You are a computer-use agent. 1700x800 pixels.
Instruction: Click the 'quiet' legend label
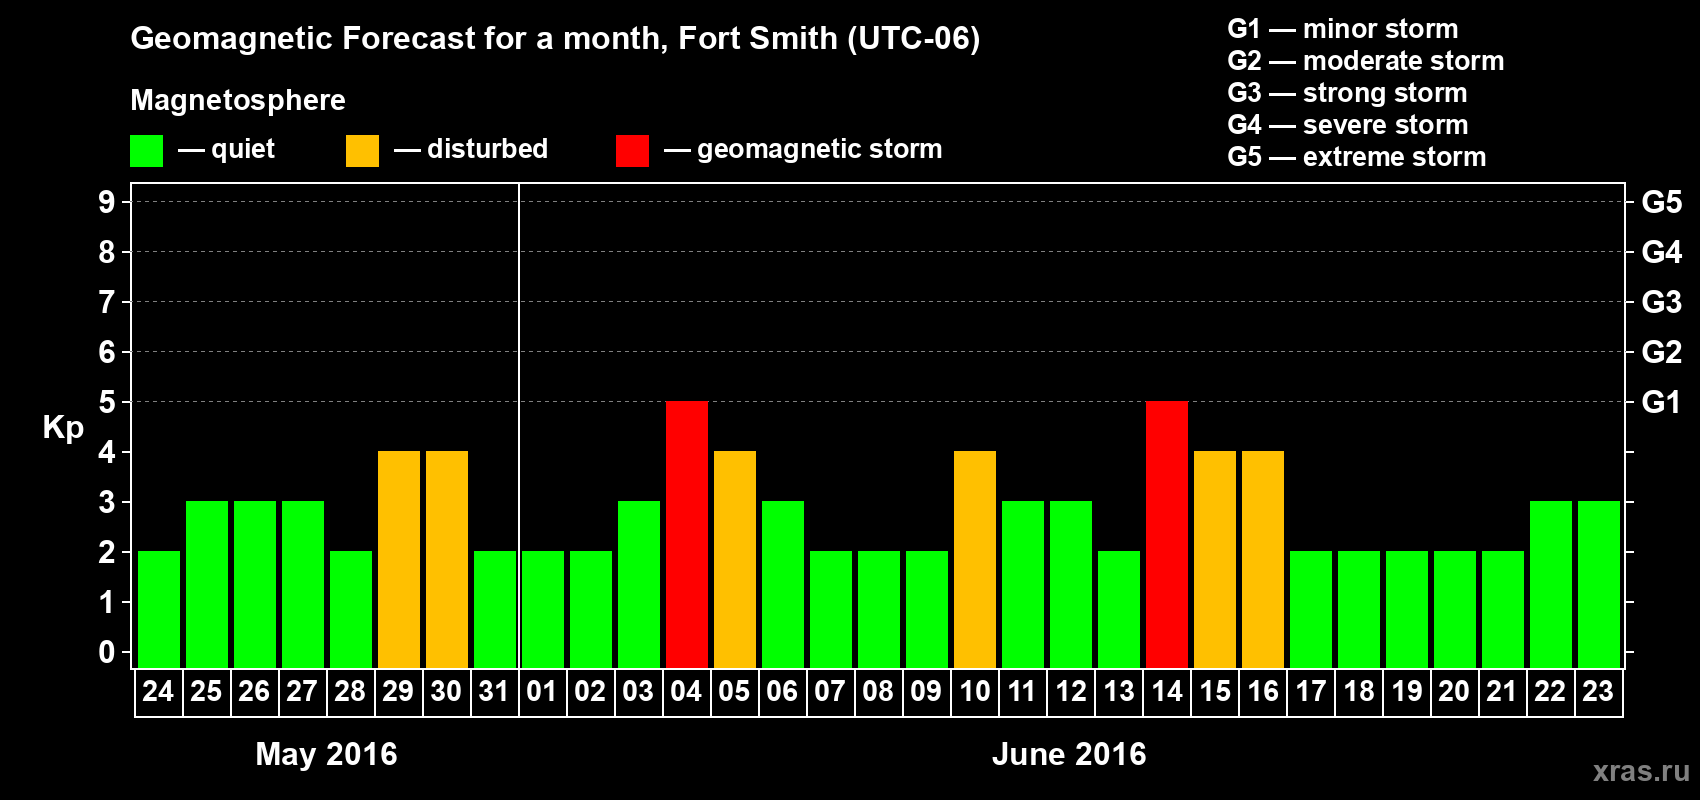(243, 149)
